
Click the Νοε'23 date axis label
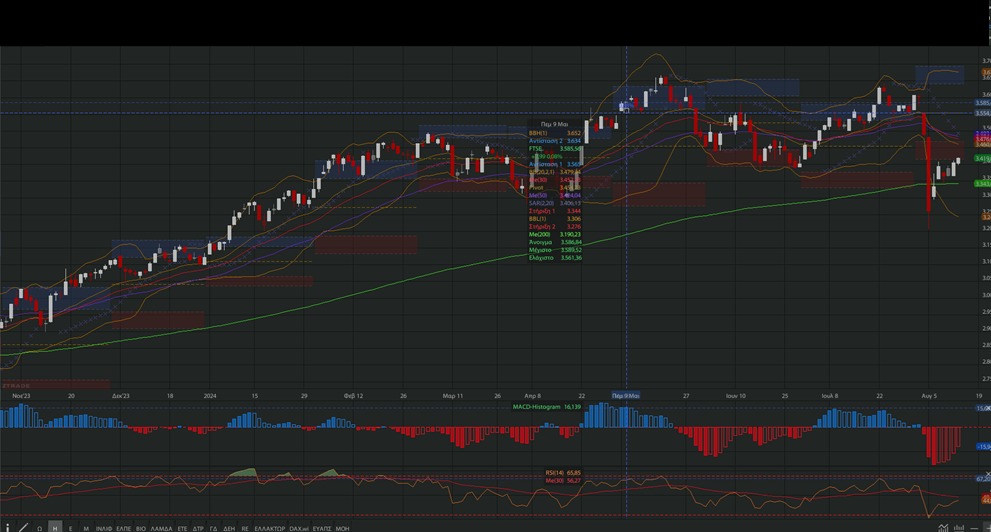21,396
